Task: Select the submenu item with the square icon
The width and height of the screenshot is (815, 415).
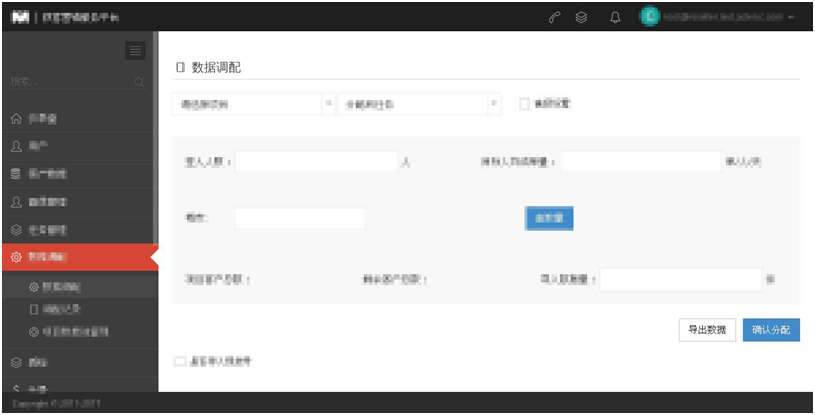Action: tap(78, 309)
